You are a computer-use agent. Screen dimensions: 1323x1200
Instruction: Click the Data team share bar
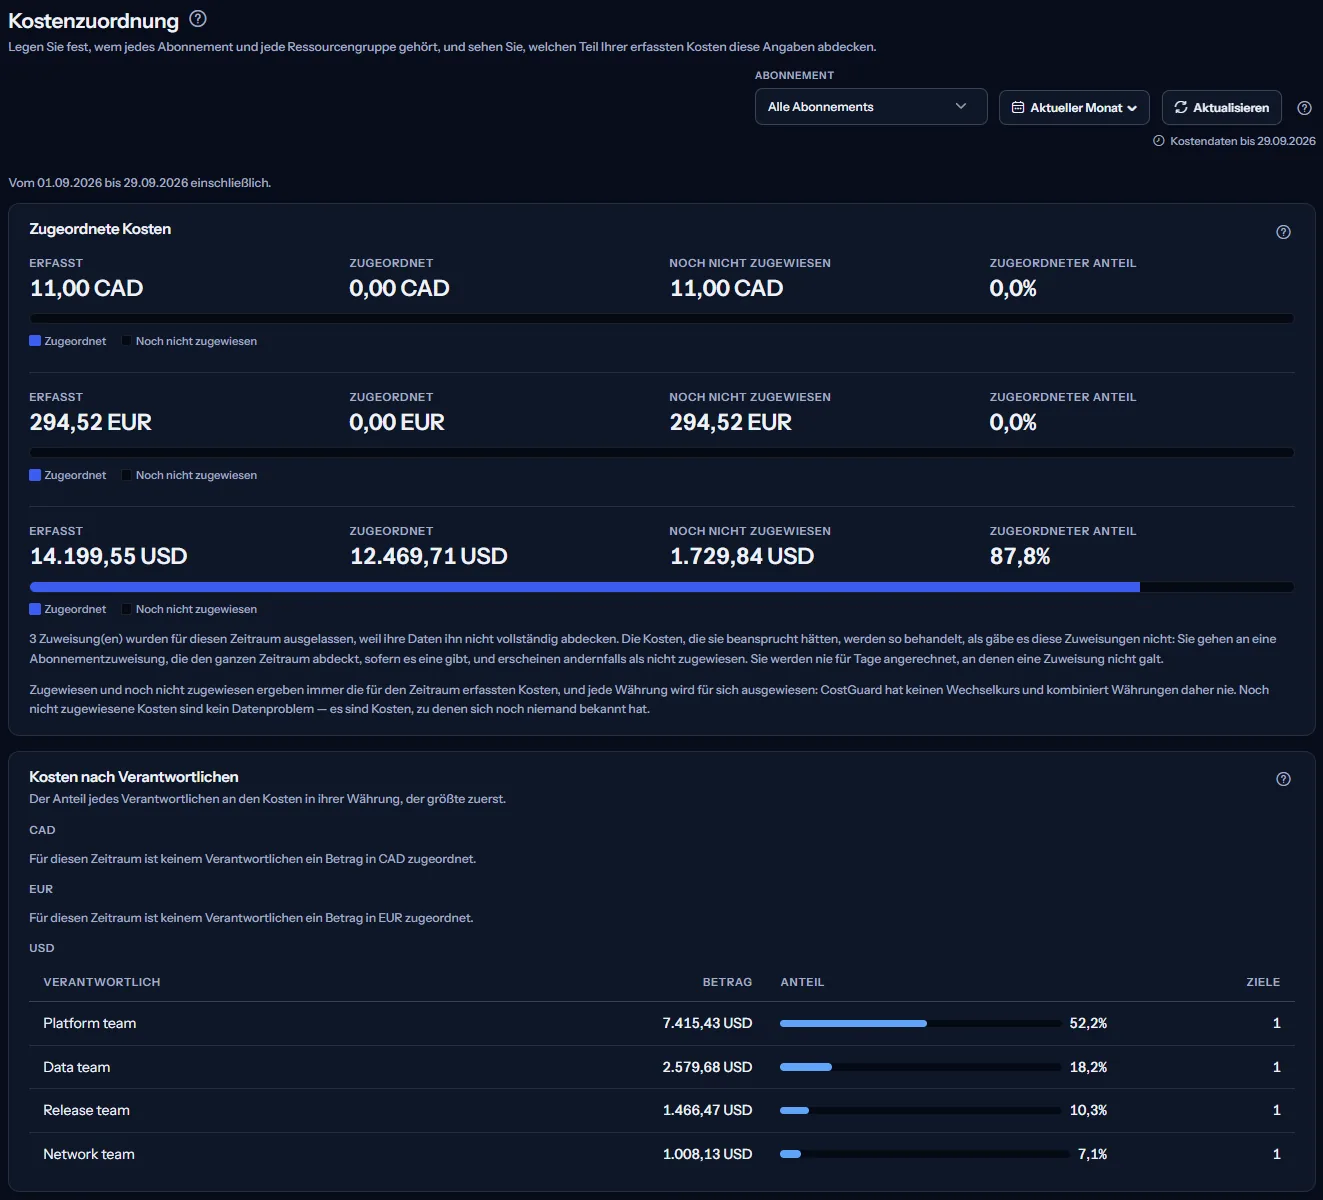920,1067
